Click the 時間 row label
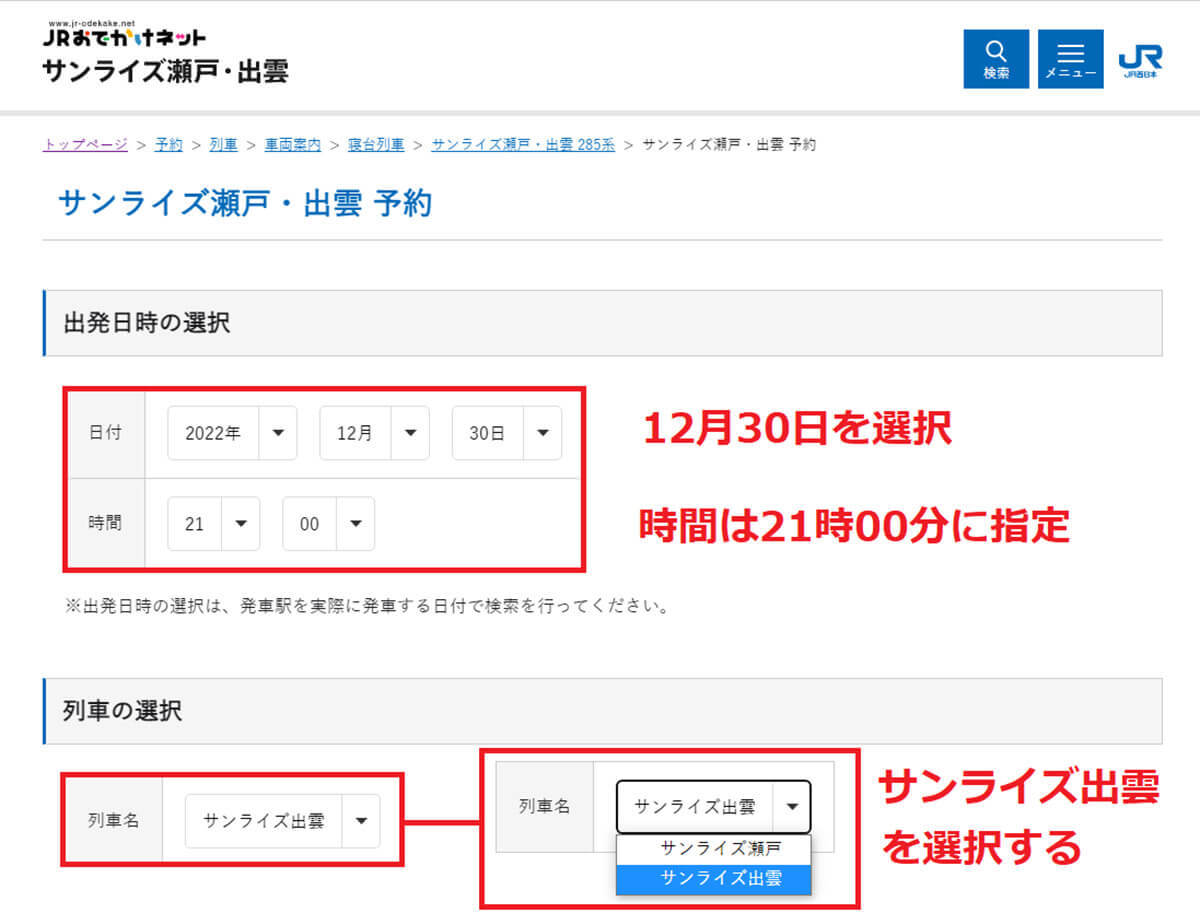 coord(105,523)
